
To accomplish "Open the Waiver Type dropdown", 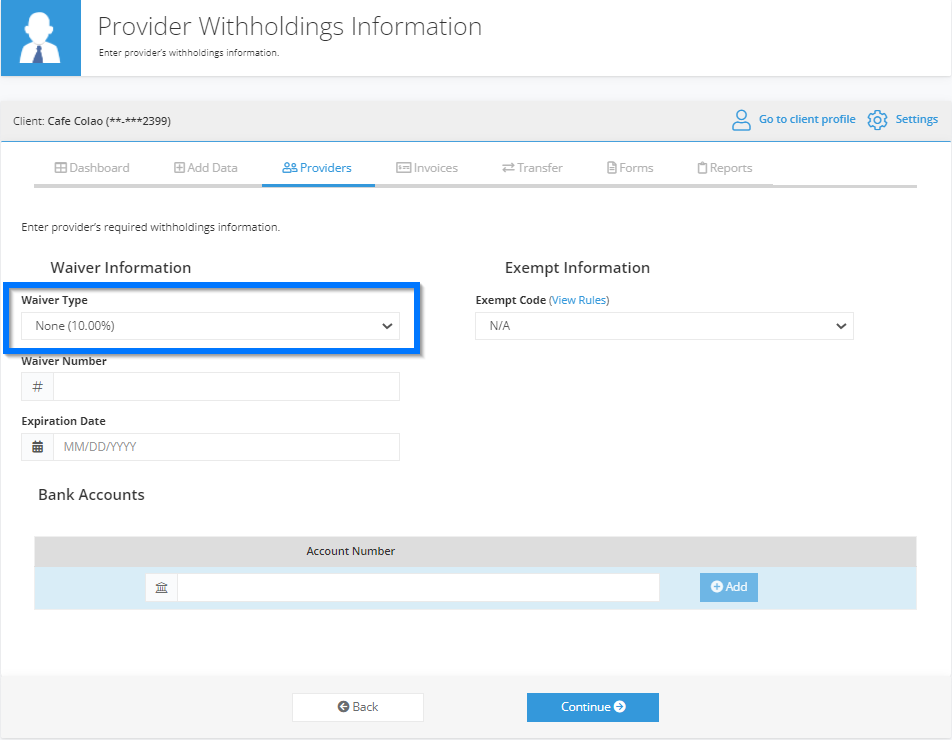I will 211,326.
